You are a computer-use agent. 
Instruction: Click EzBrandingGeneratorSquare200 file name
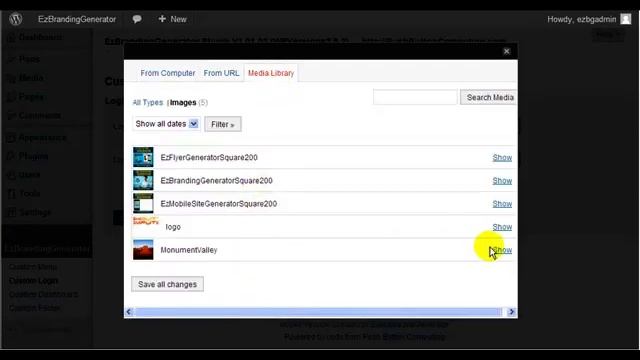tap(216, 180)
